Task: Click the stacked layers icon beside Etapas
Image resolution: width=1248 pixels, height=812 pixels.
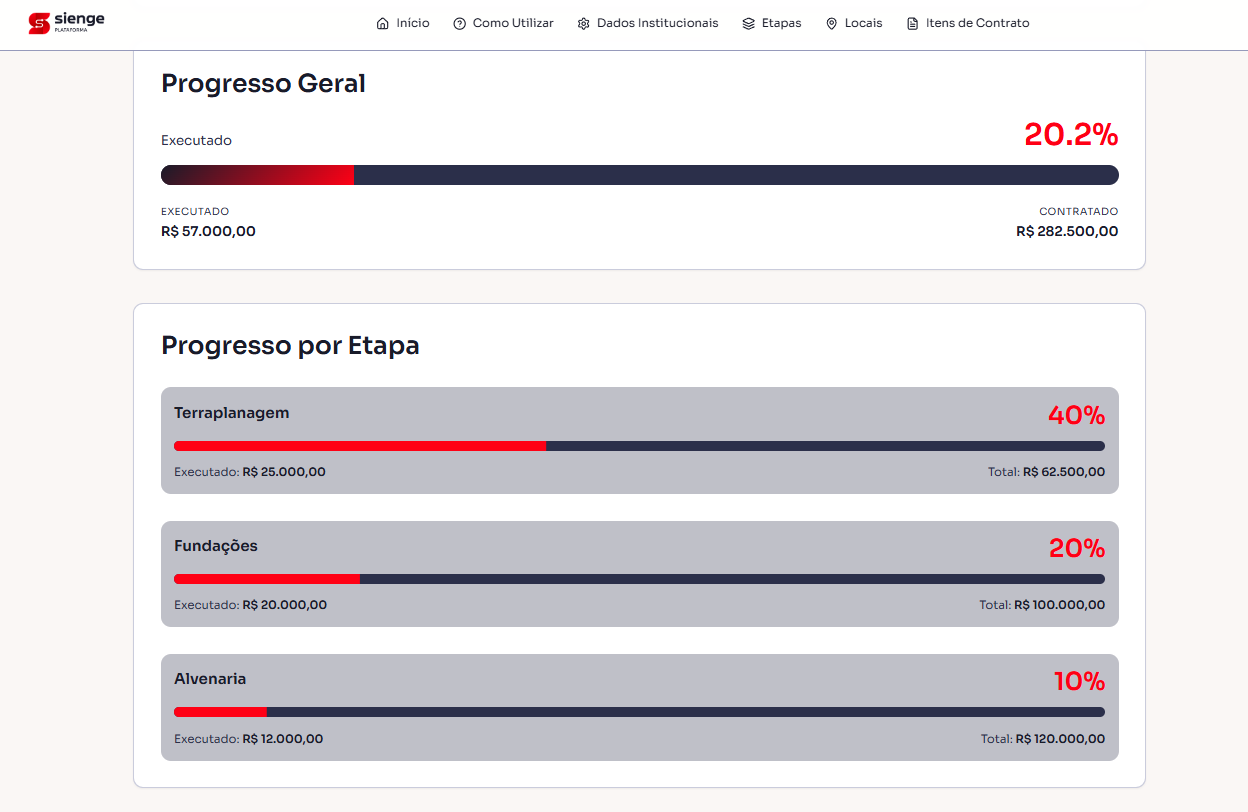Action: [748, 23]
